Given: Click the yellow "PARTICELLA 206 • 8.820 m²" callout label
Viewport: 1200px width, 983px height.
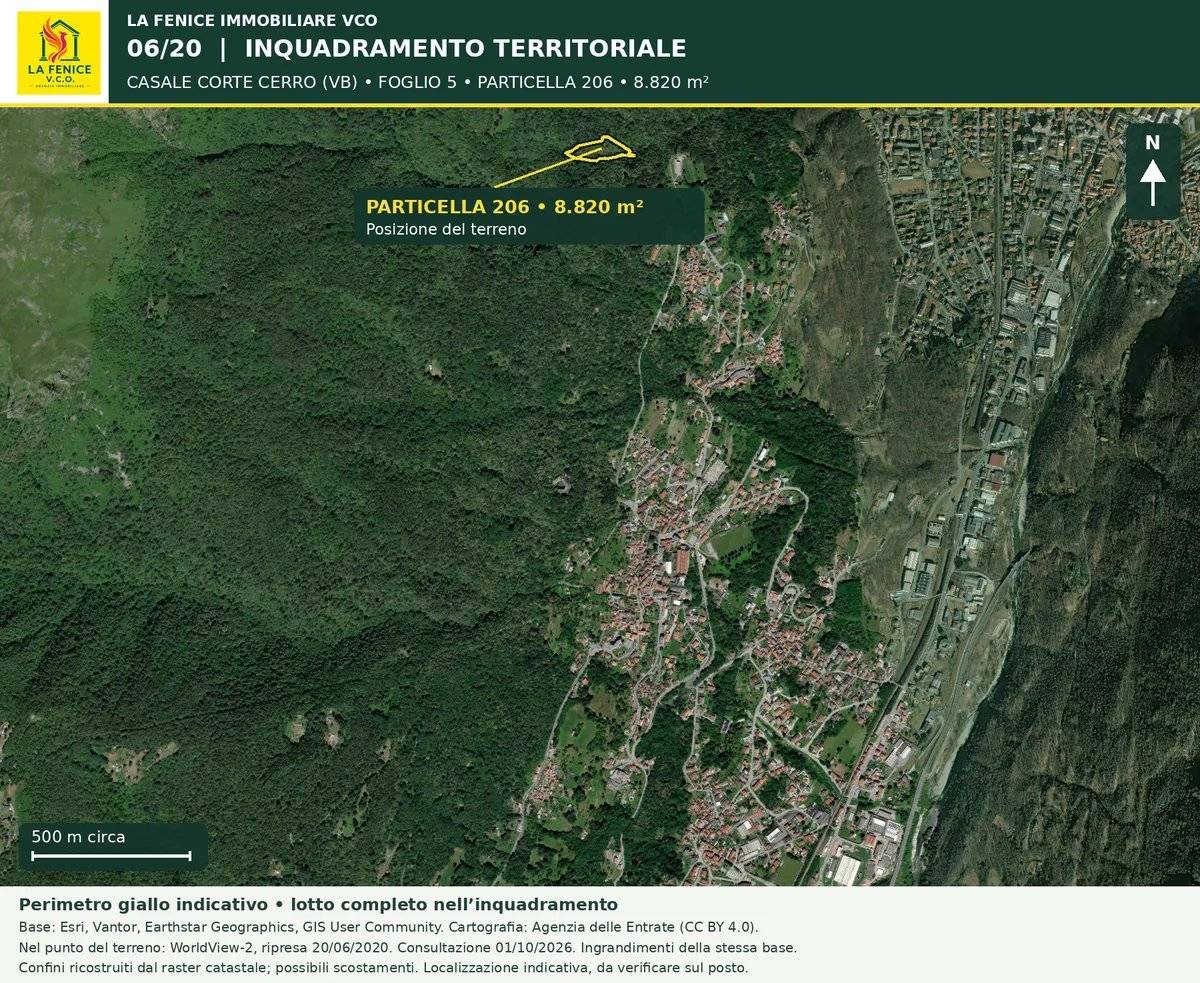Looking at the screenshot, I should coord(504,207).
